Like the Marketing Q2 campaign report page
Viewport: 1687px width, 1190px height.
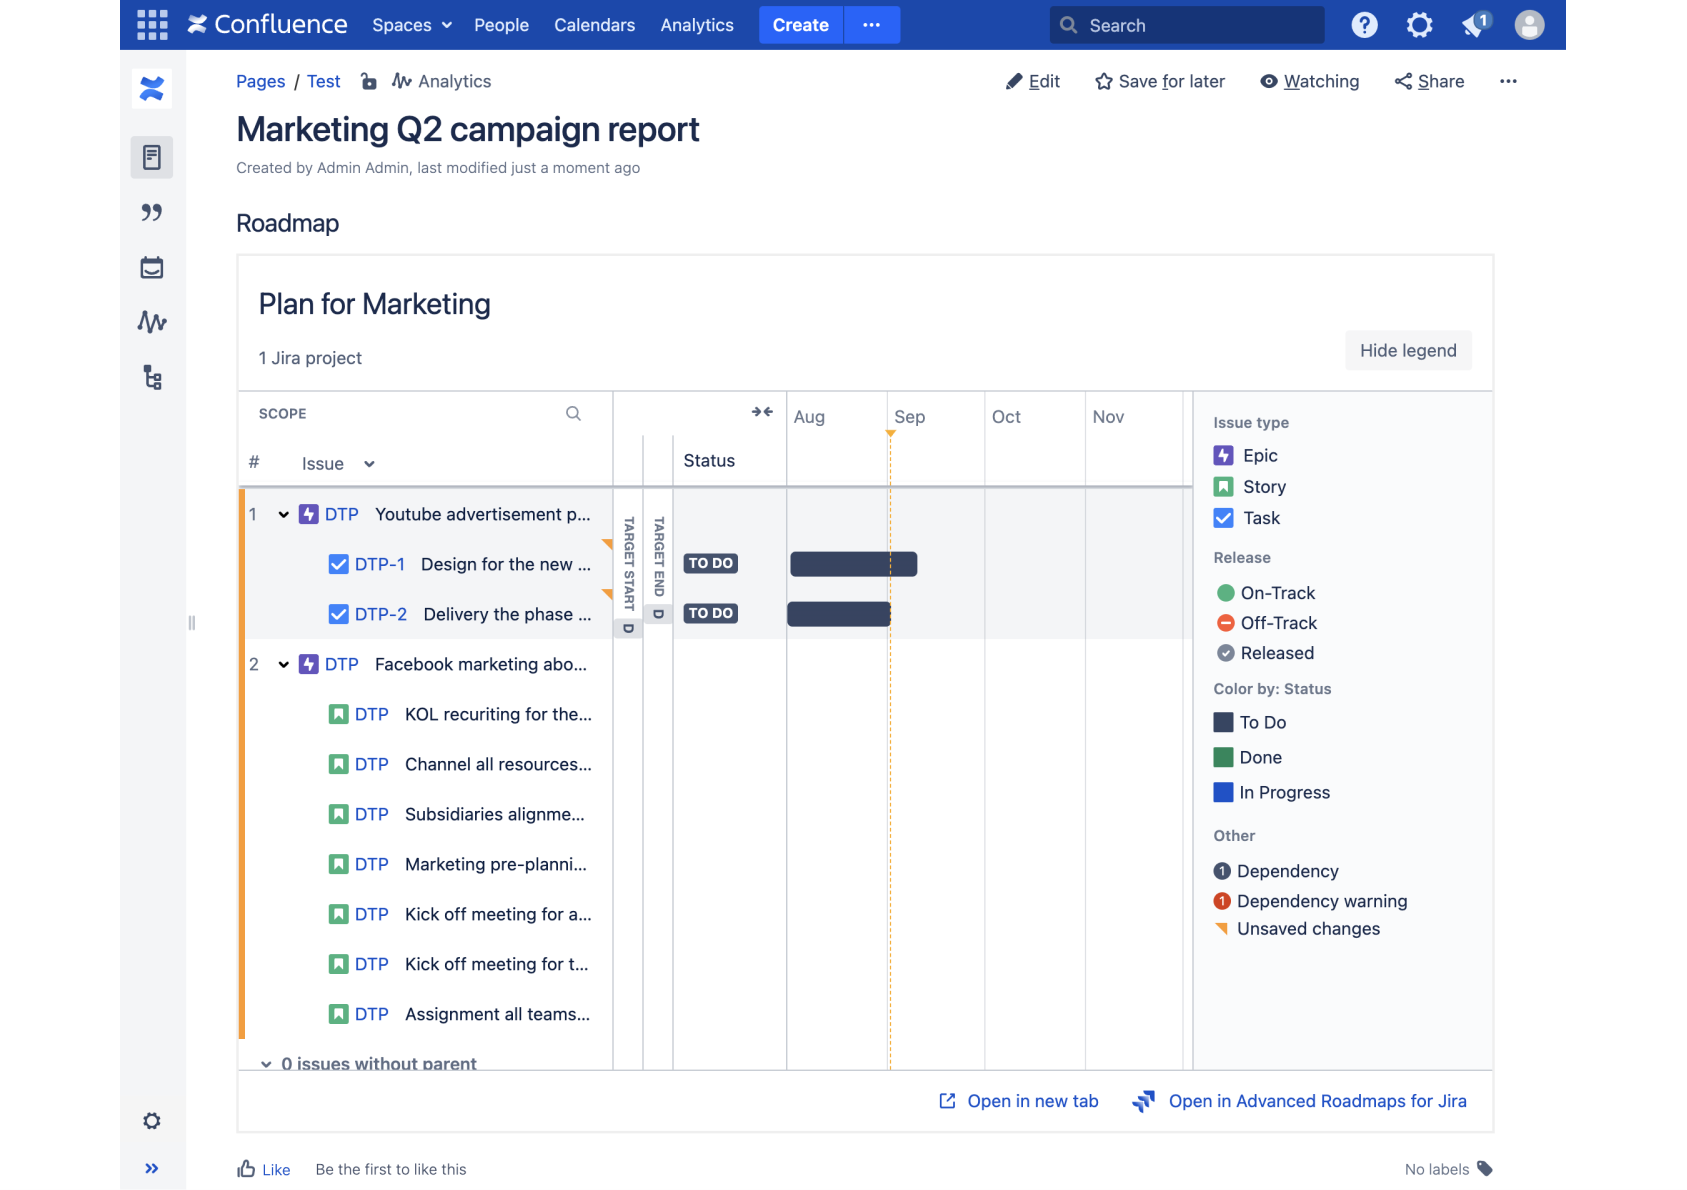click(262, 1169)
